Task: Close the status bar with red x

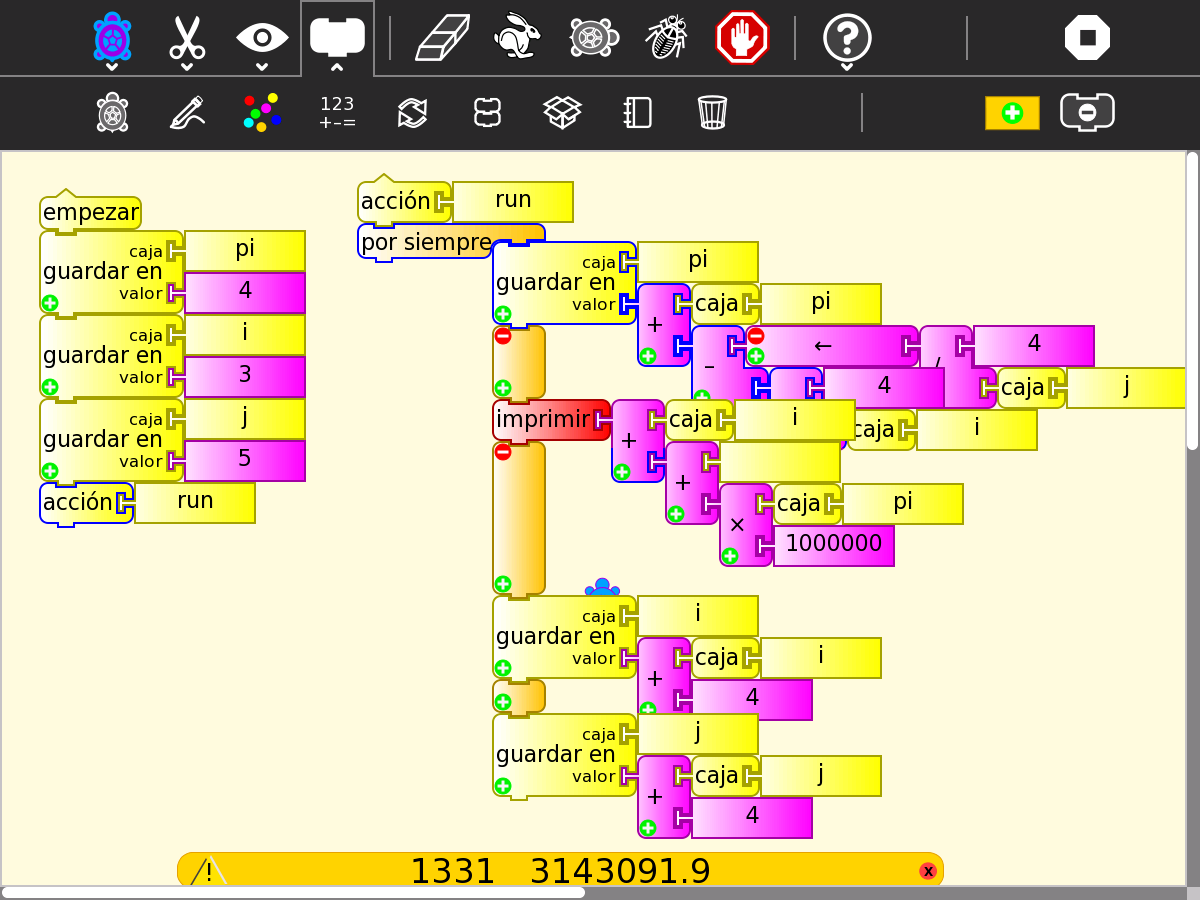Action: click(x=928, y=871)
